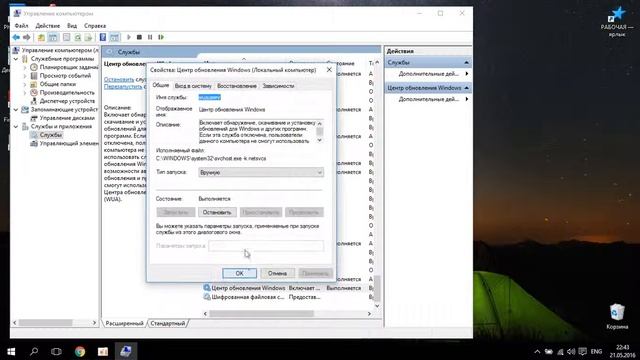Click the ENG language indicator
Screen dimensions: 640x360
coord(596,351)
